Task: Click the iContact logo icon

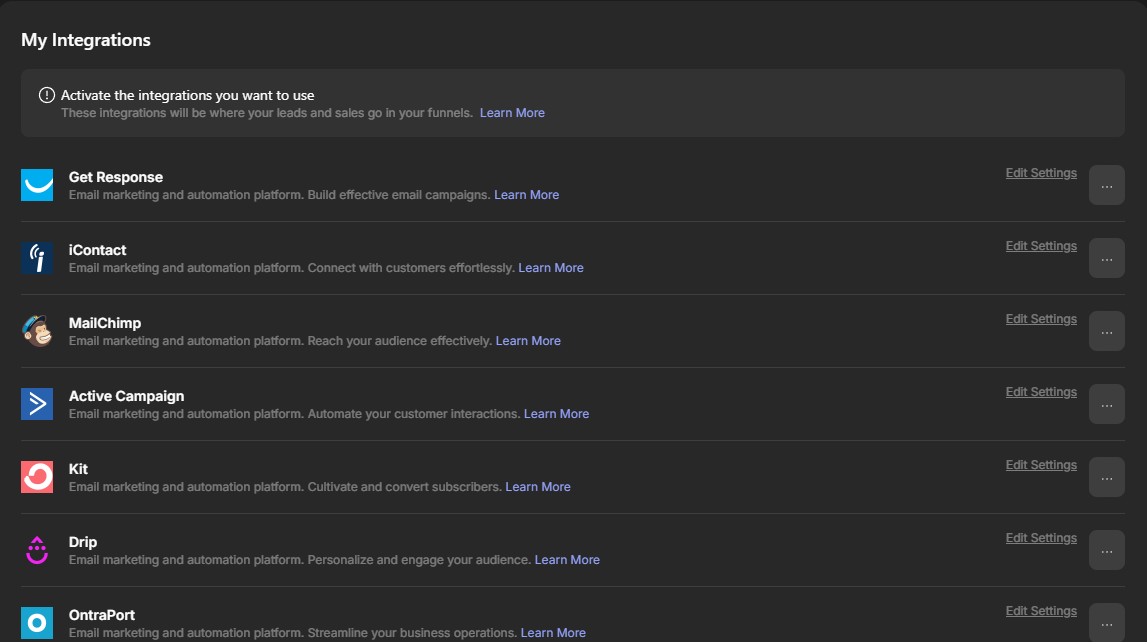Action: [x=37, y=258]
